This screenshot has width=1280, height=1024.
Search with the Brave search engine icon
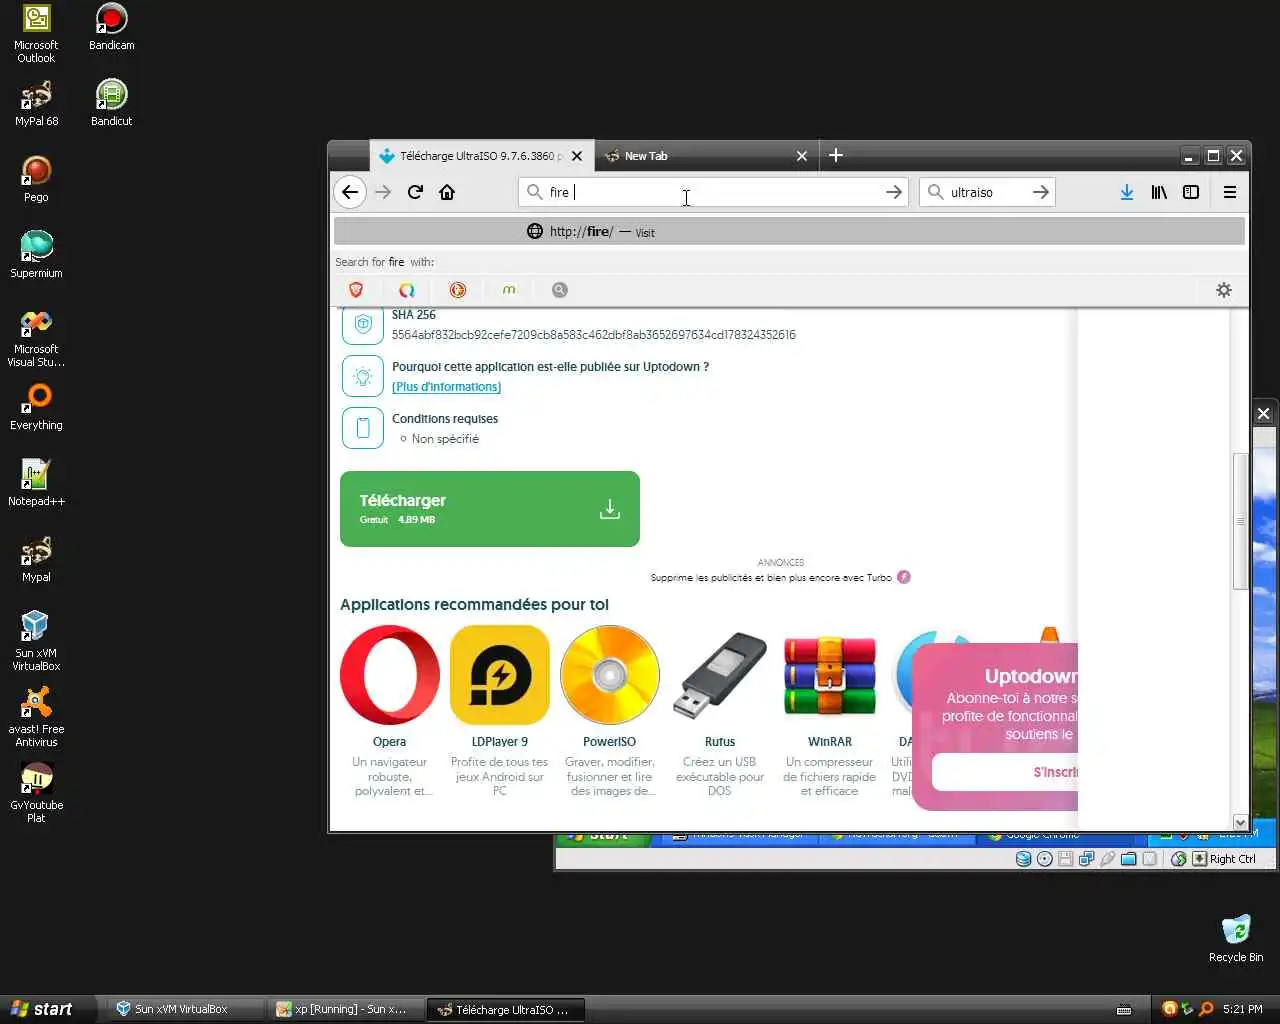(356, 290)
